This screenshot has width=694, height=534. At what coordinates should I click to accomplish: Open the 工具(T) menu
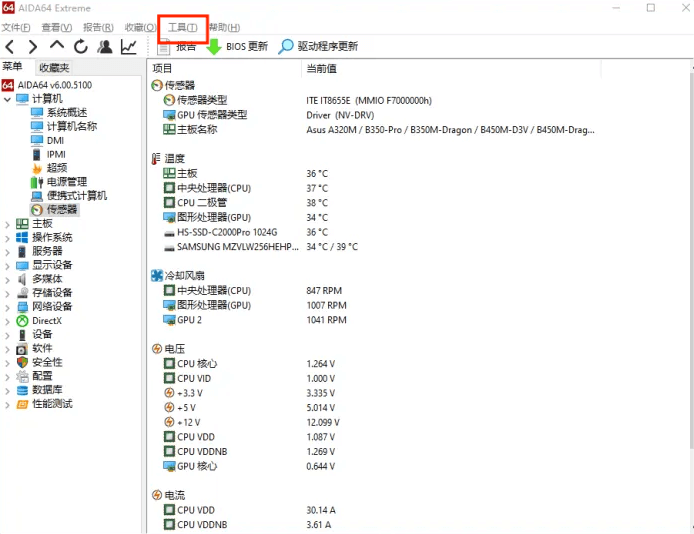(x=183, y=27)
